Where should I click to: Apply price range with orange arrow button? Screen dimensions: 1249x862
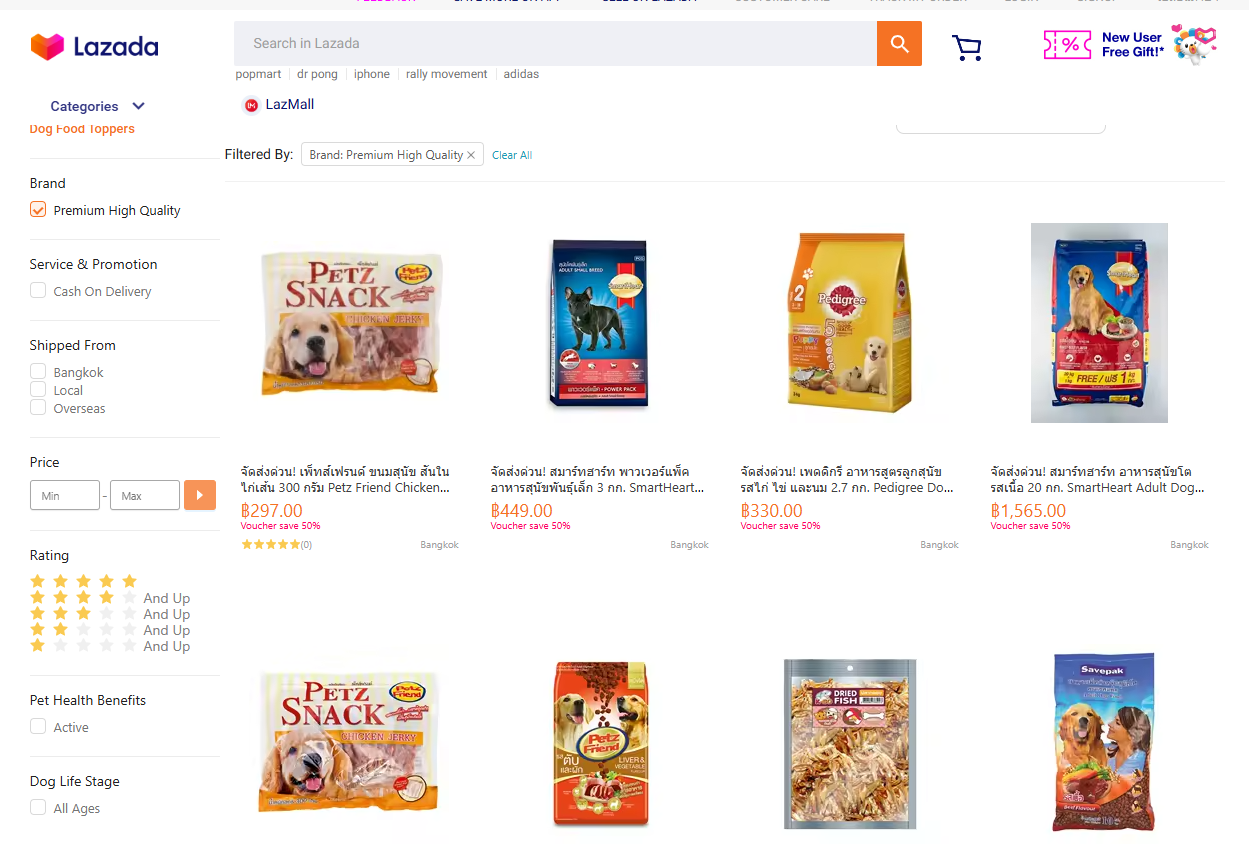(x=200, y=495)
